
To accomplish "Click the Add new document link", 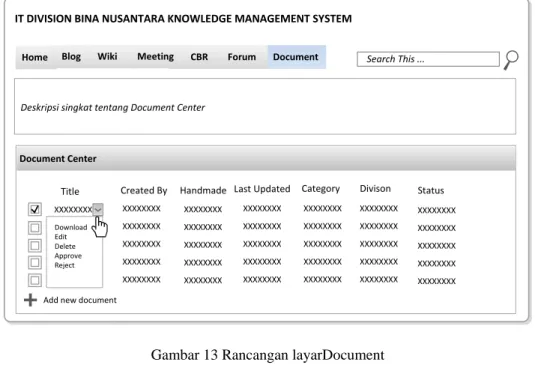I will point(80,300).
